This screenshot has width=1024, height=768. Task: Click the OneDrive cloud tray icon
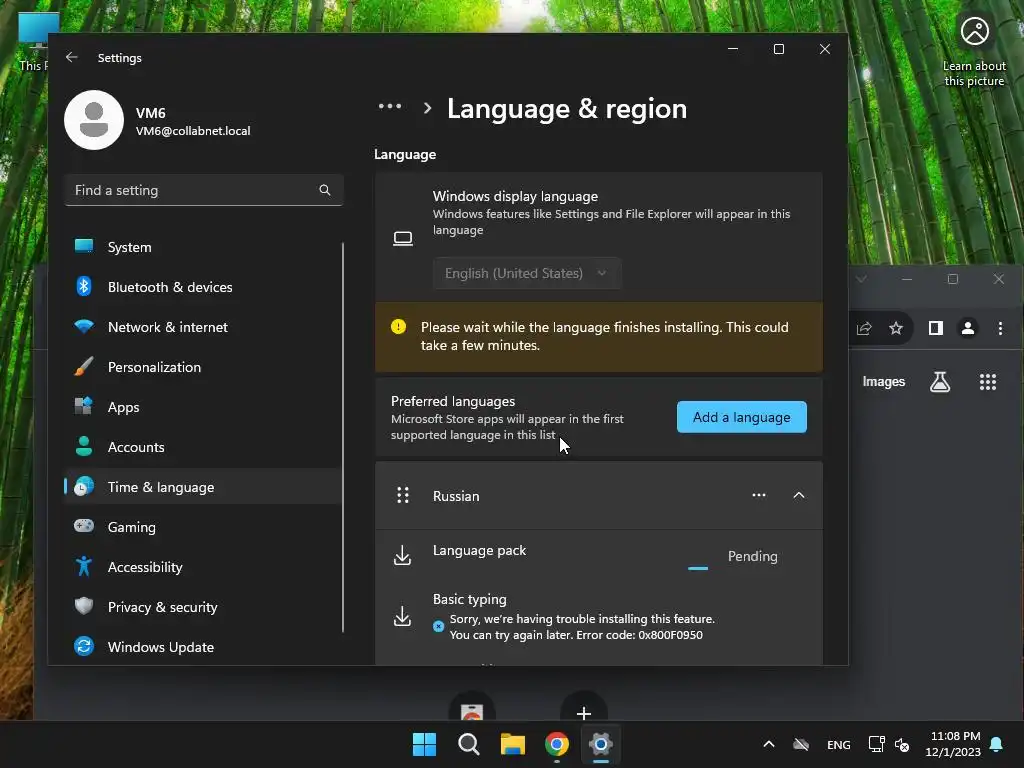click(x=801, y=744)
